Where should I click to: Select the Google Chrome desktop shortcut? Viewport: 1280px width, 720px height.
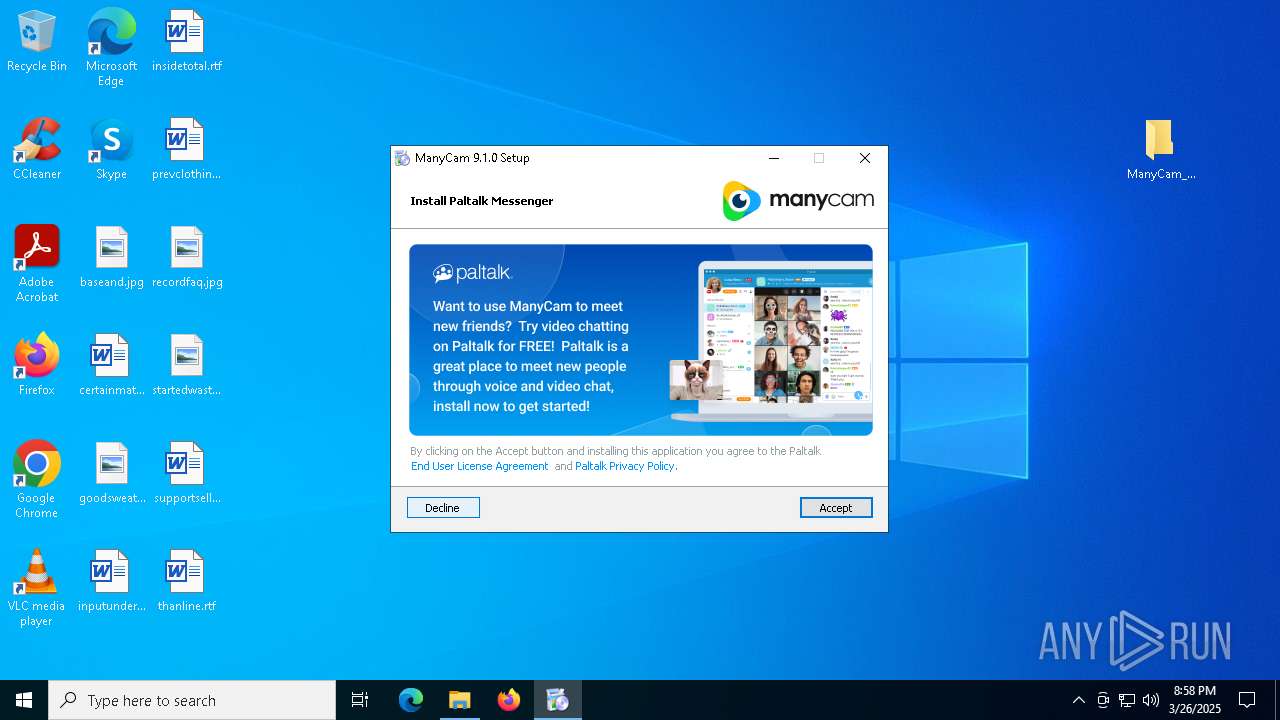[37, 481]
